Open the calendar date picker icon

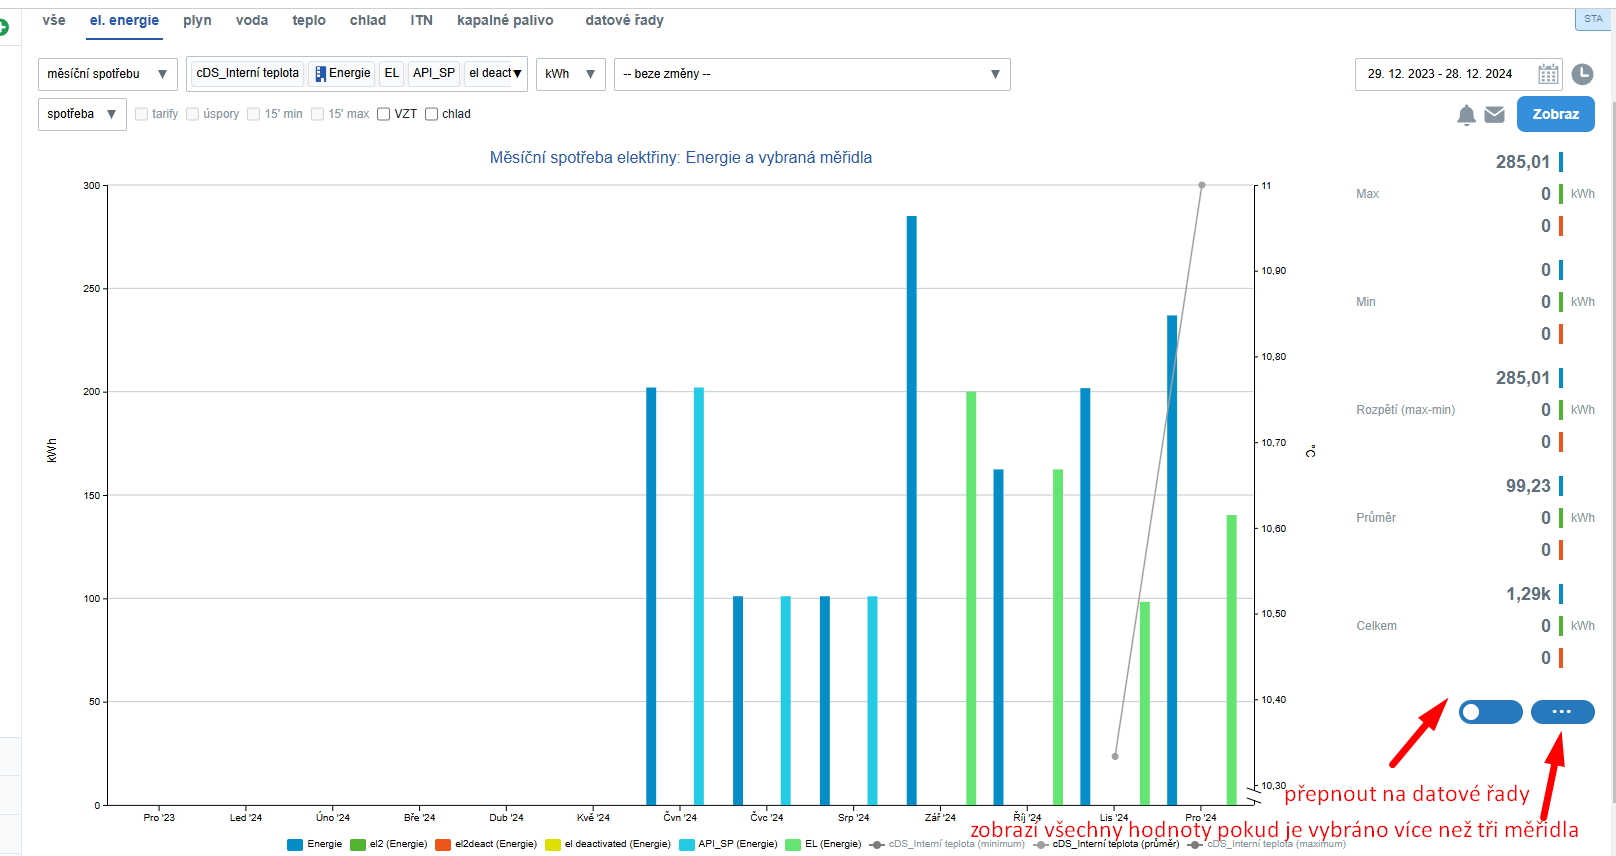coord(1548,74)
